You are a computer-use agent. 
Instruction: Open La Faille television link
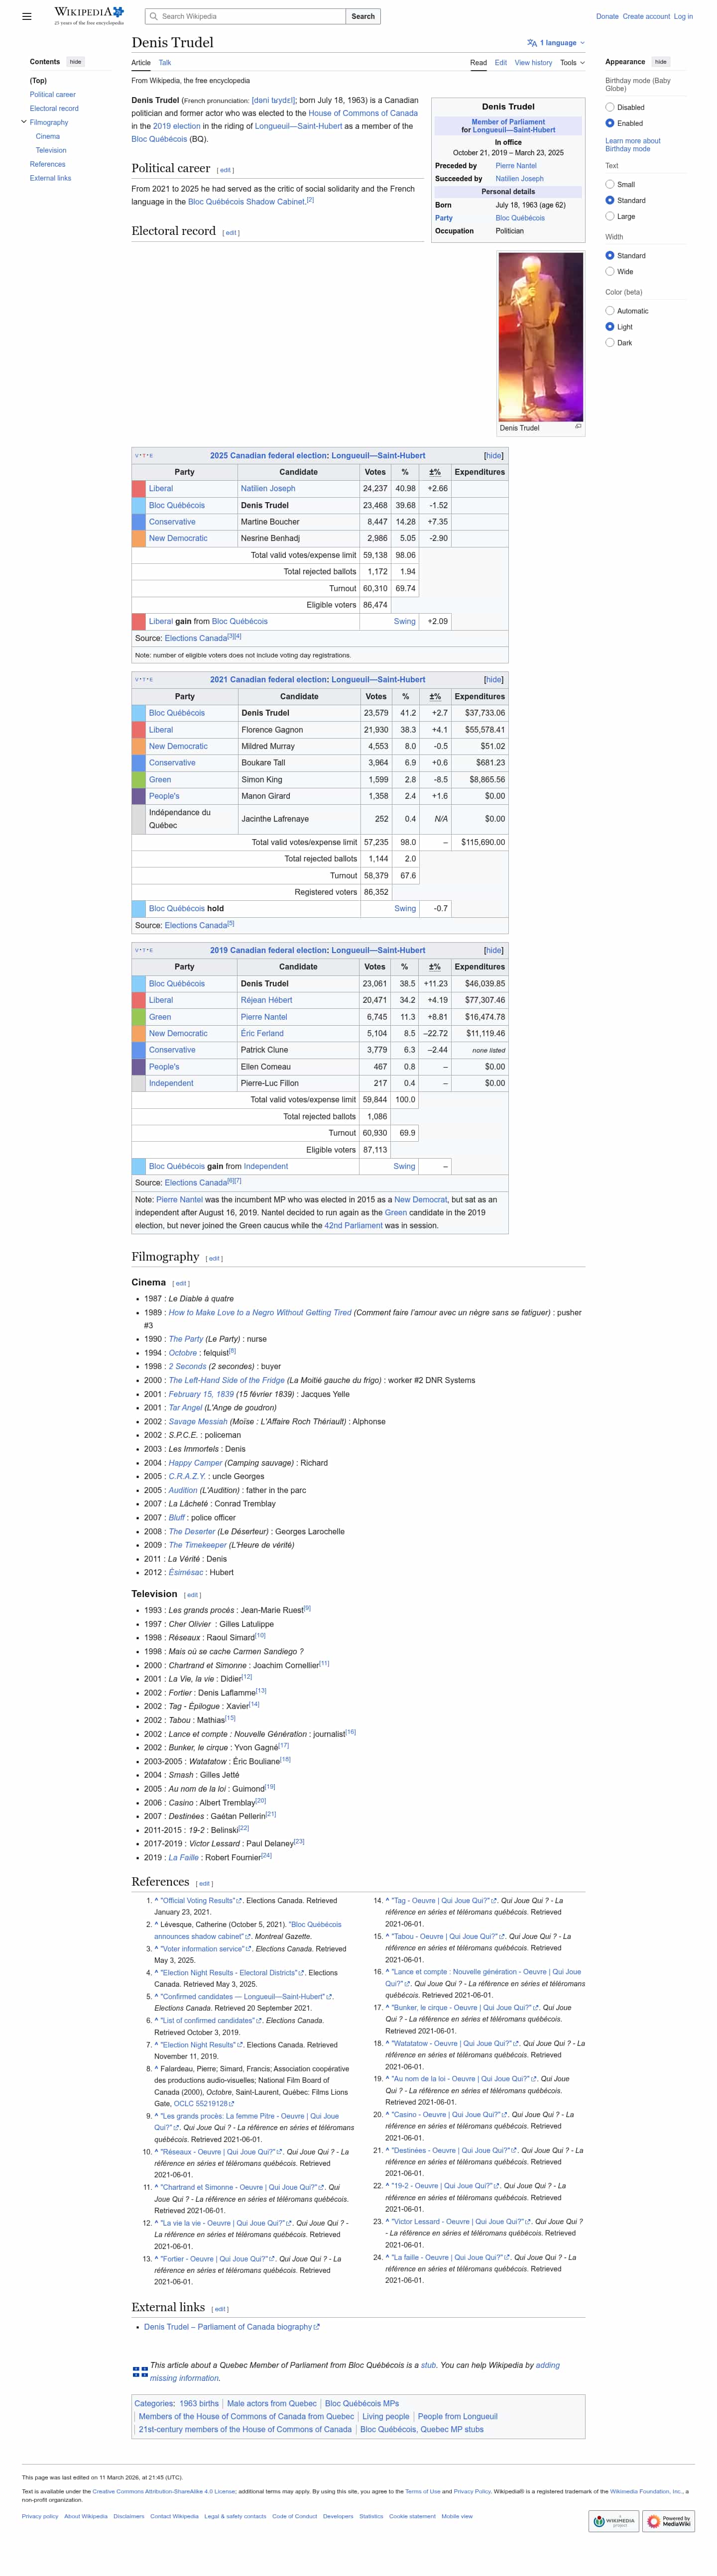coord(184,1857)
